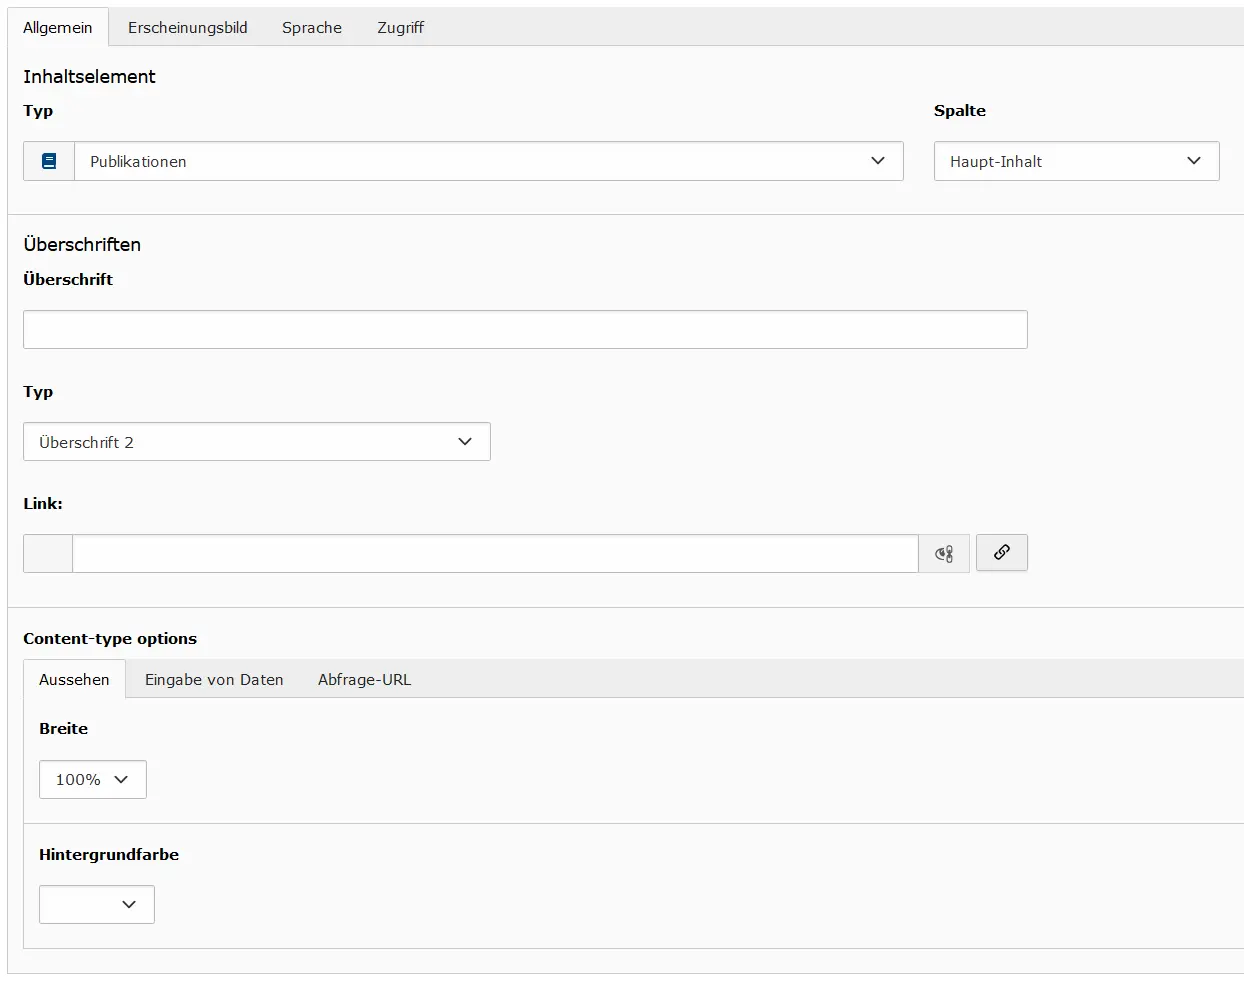
Task: Click the Spalte label
Action: pos(960,110)
